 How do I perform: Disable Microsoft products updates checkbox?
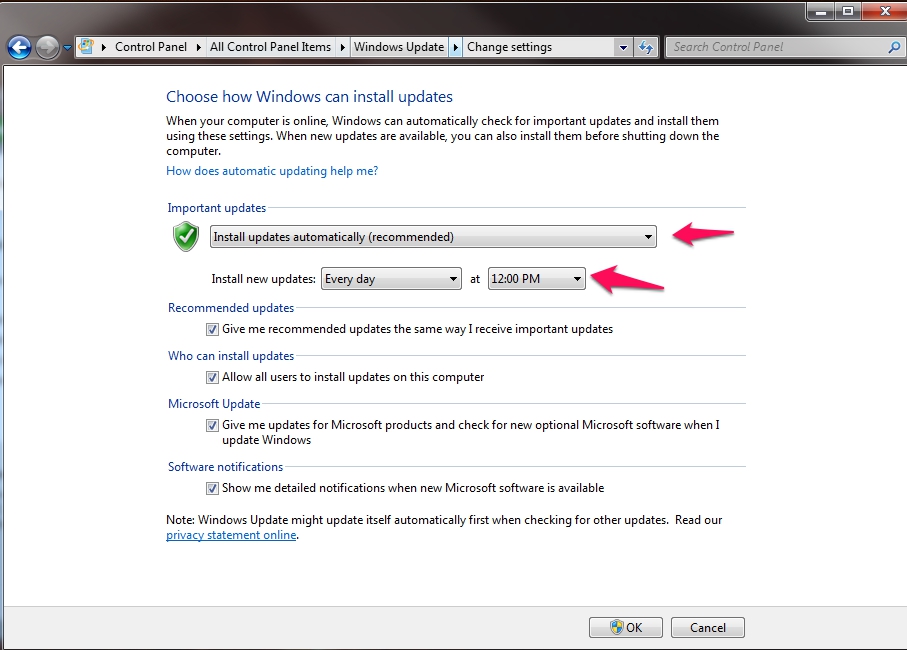click(x=212, y=425)
